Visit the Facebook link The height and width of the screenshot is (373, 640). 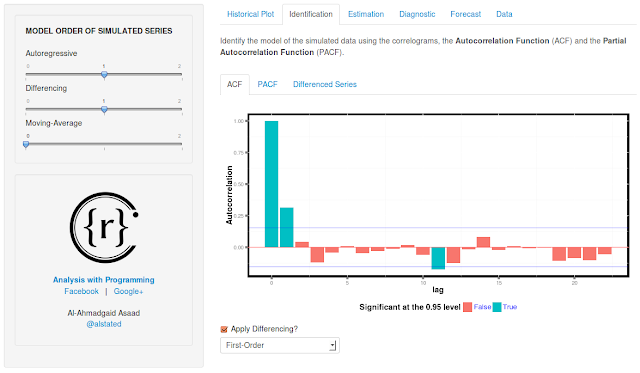[81, 291]
